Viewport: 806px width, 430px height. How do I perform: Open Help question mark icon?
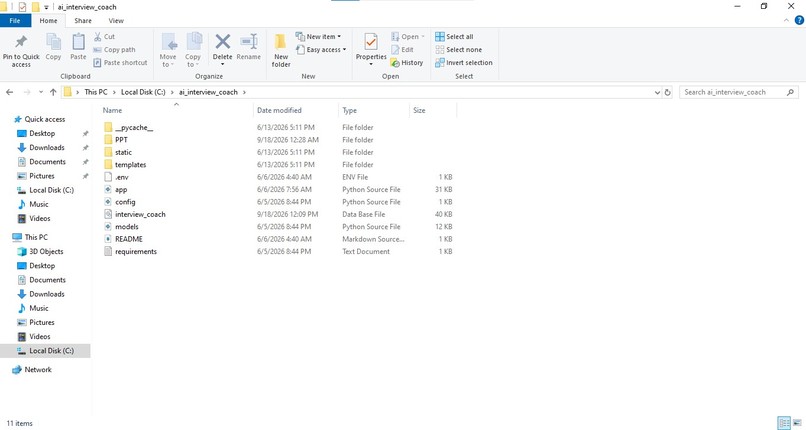point(799,21)
